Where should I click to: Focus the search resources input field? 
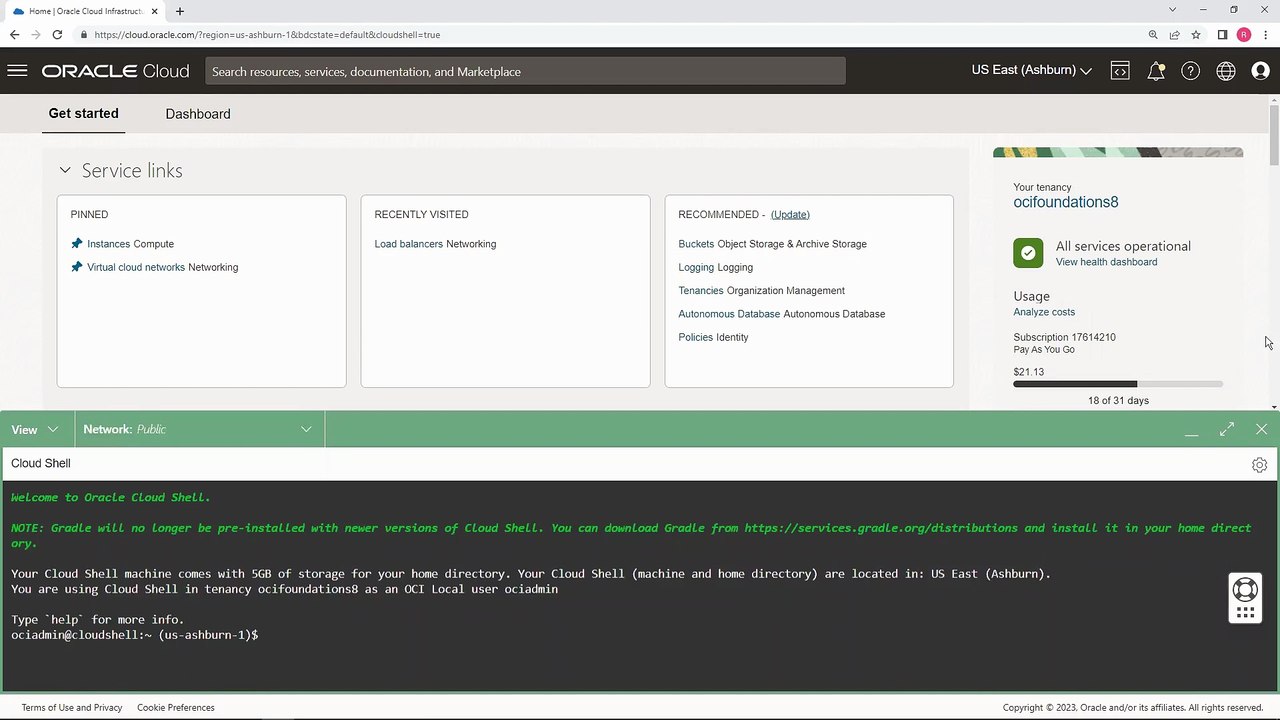point(525,71)
